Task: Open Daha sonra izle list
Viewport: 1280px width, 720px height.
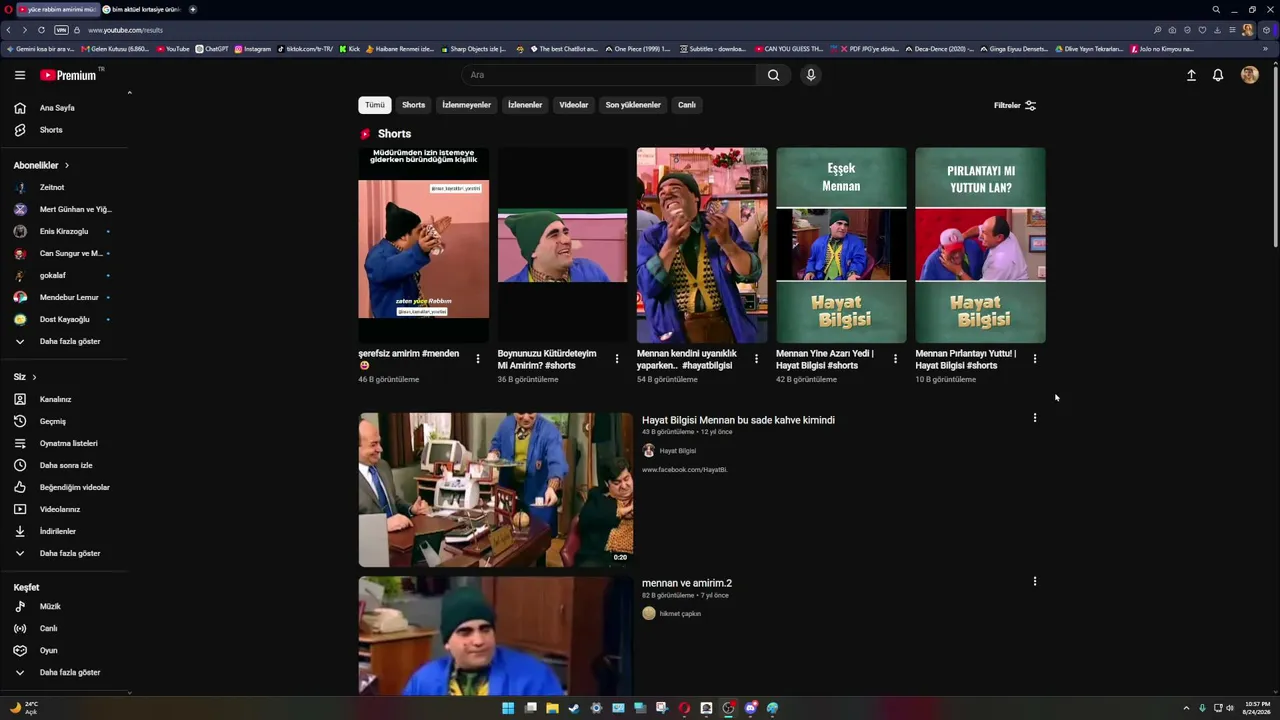Action: pos(68,465)
